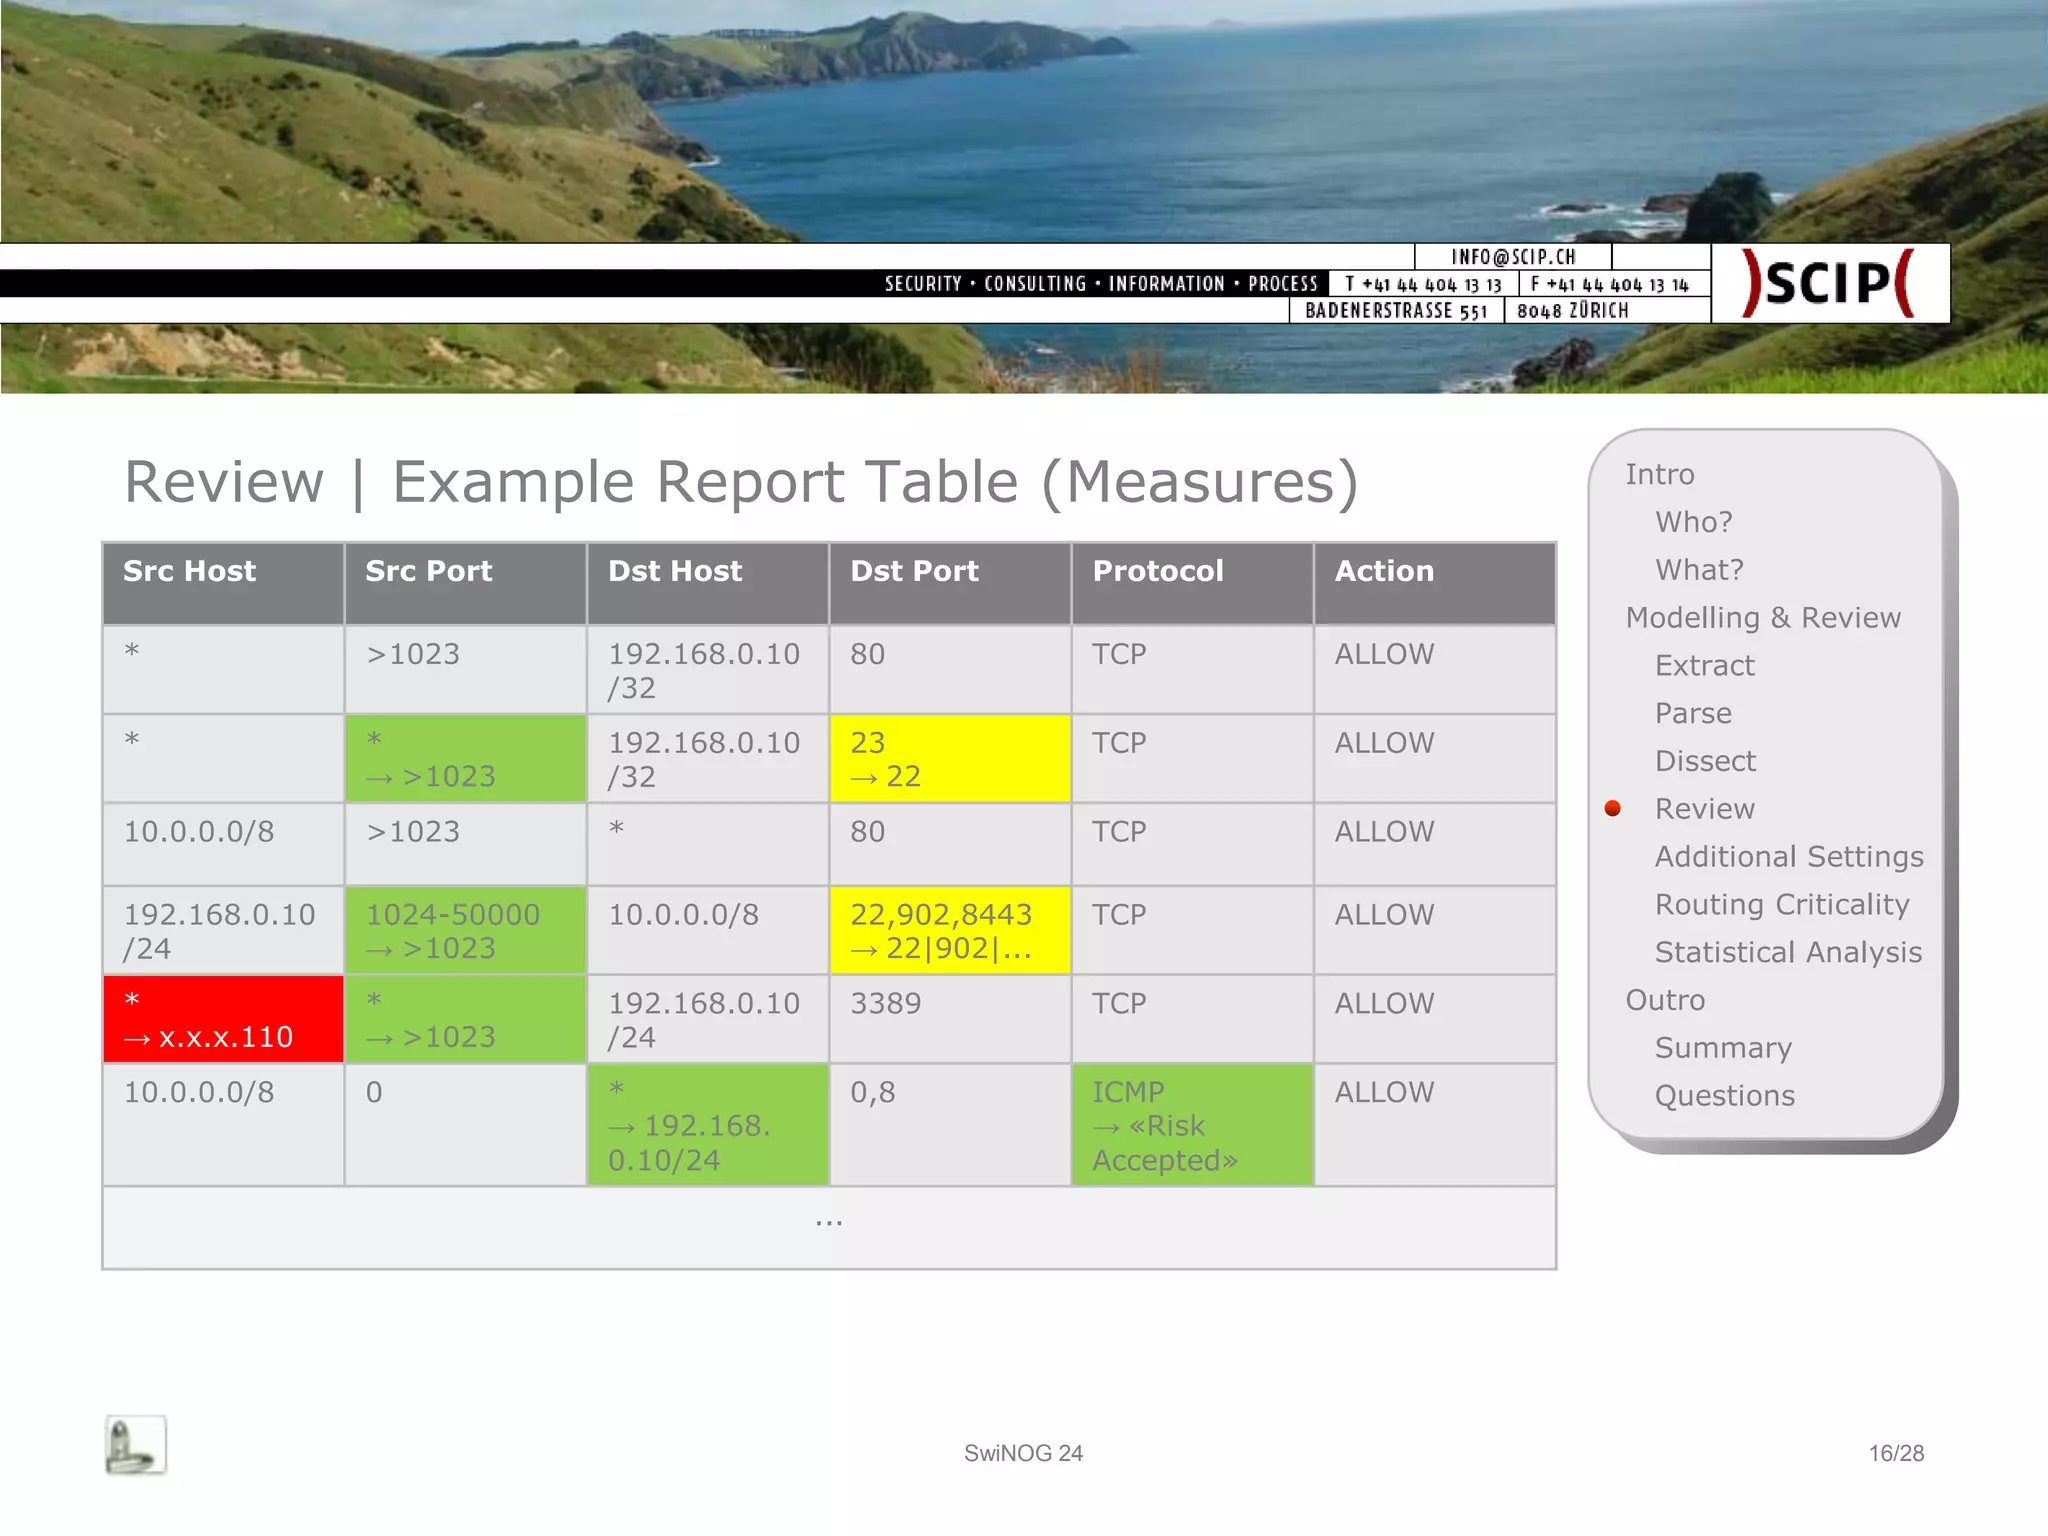Jump to the Outro section
2048x1536 pixels.
(1664, 1000)
